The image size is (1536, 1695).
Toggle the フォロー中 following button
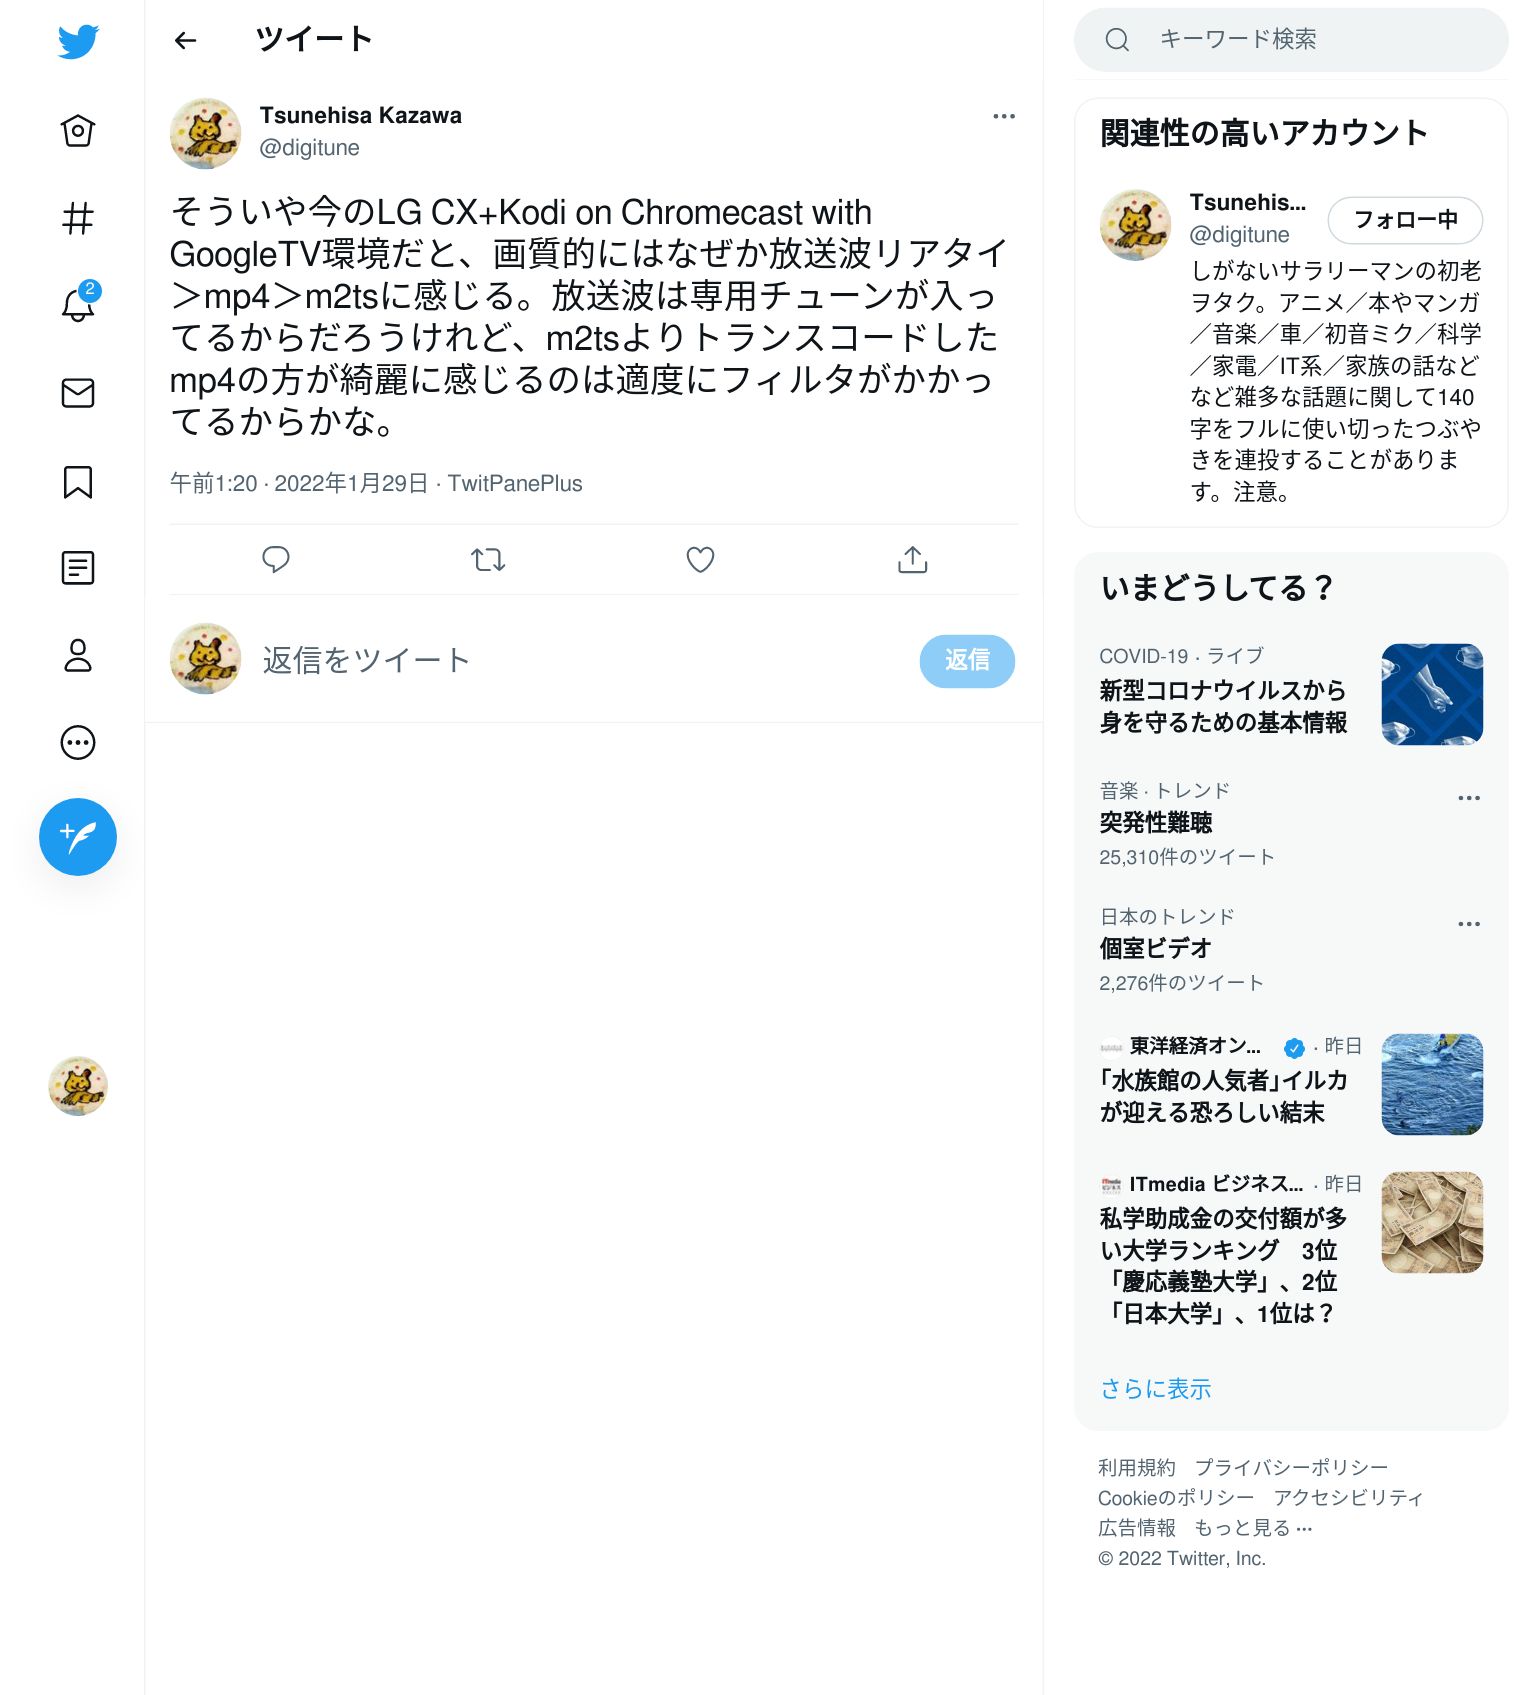(x=1405, y=220)
